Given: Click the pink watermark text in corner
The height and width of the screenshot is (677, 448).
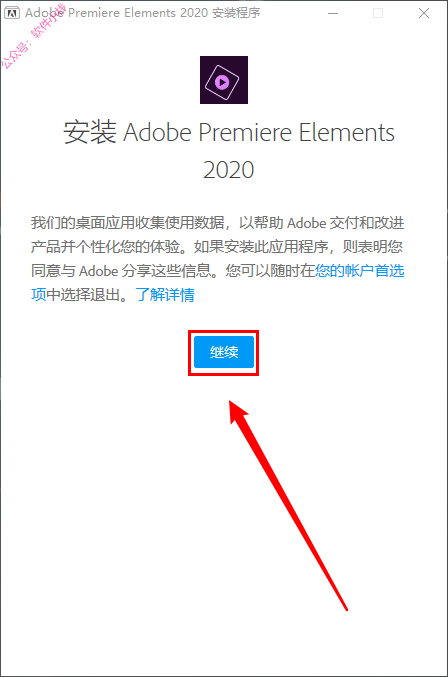Looking at the screenshot, I should click(34, 38).
